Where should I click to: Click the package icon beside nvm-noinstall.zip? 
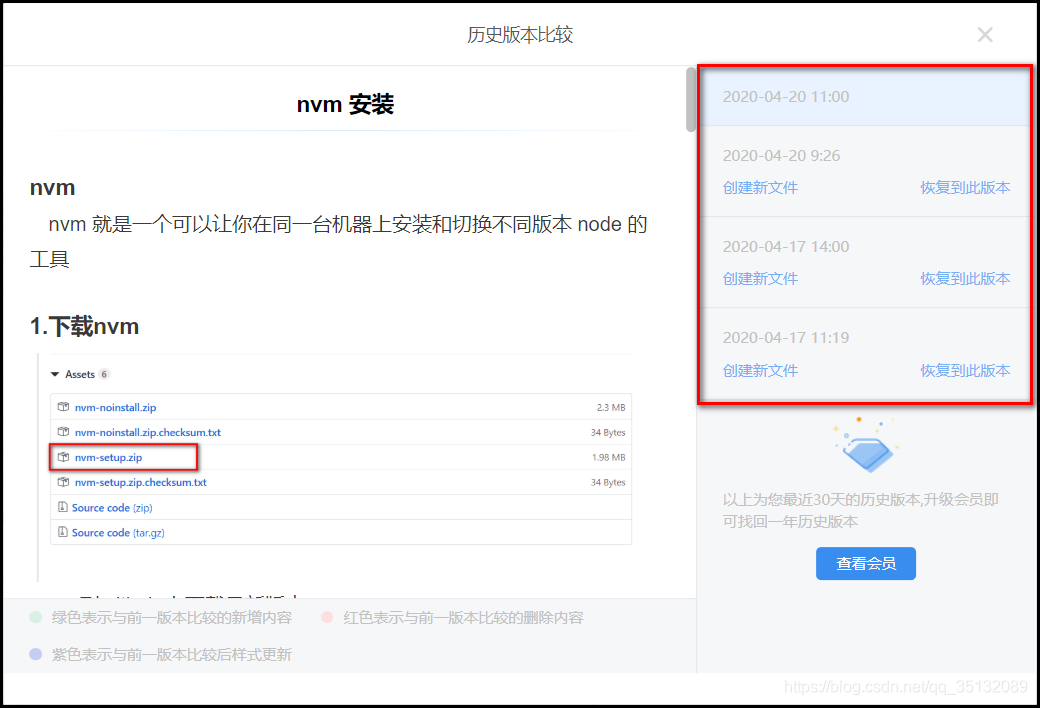coord(63,407)
